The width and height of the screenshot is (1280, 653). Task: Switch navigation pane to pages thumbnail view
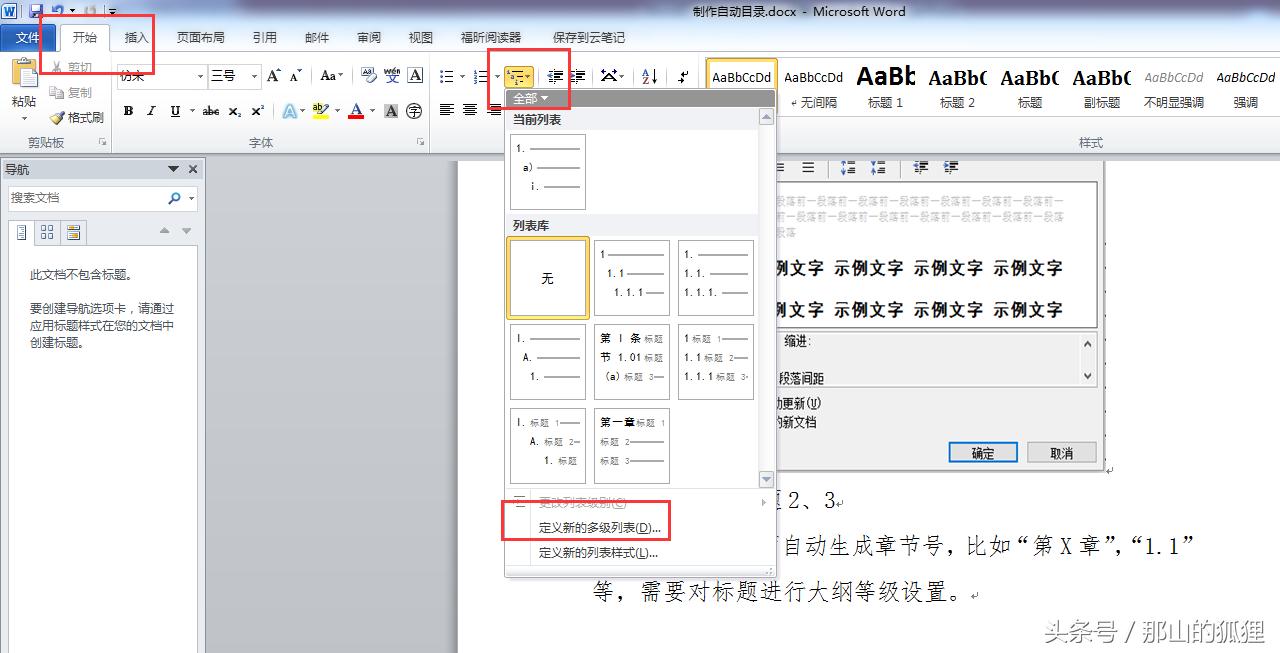46,232
